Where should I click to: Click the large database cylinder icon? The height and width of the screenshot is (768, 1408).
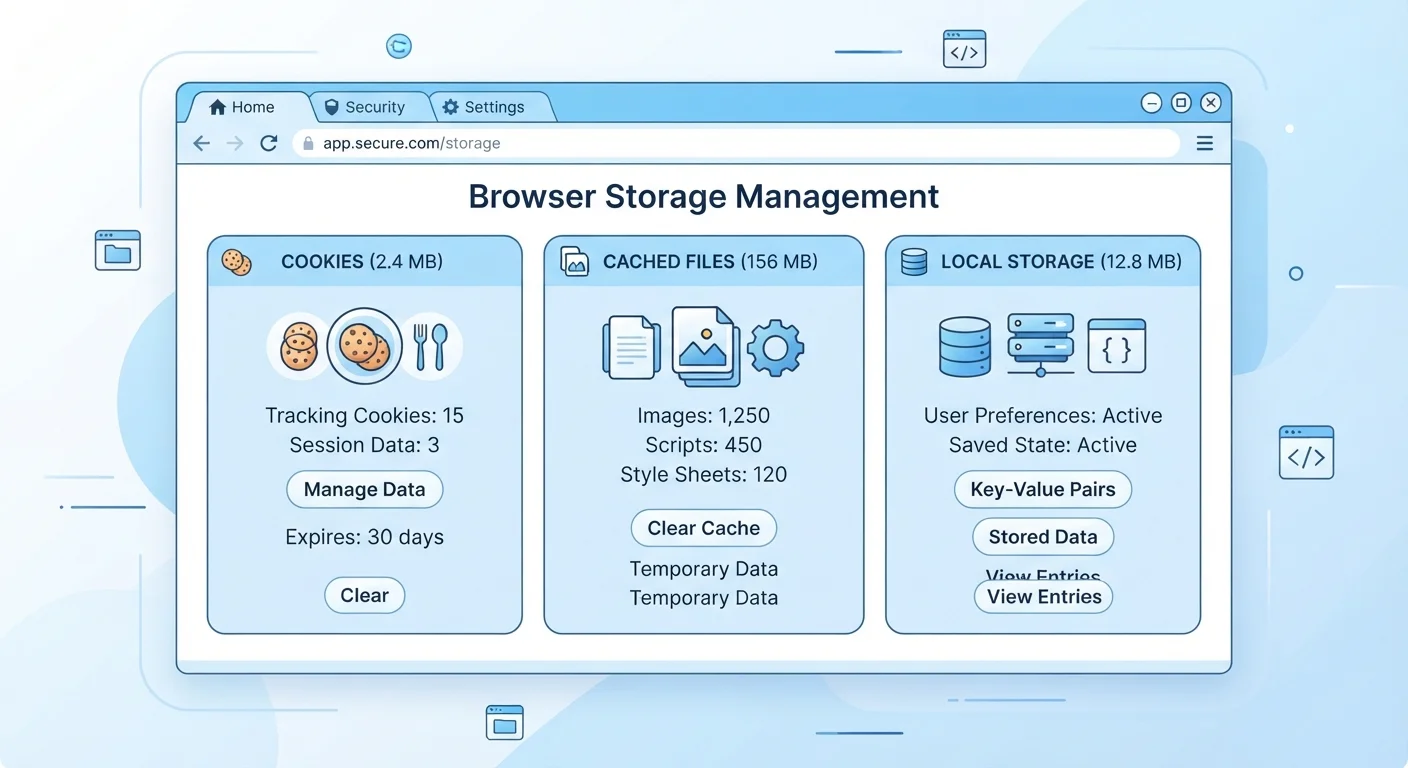(x=965, y=346)
